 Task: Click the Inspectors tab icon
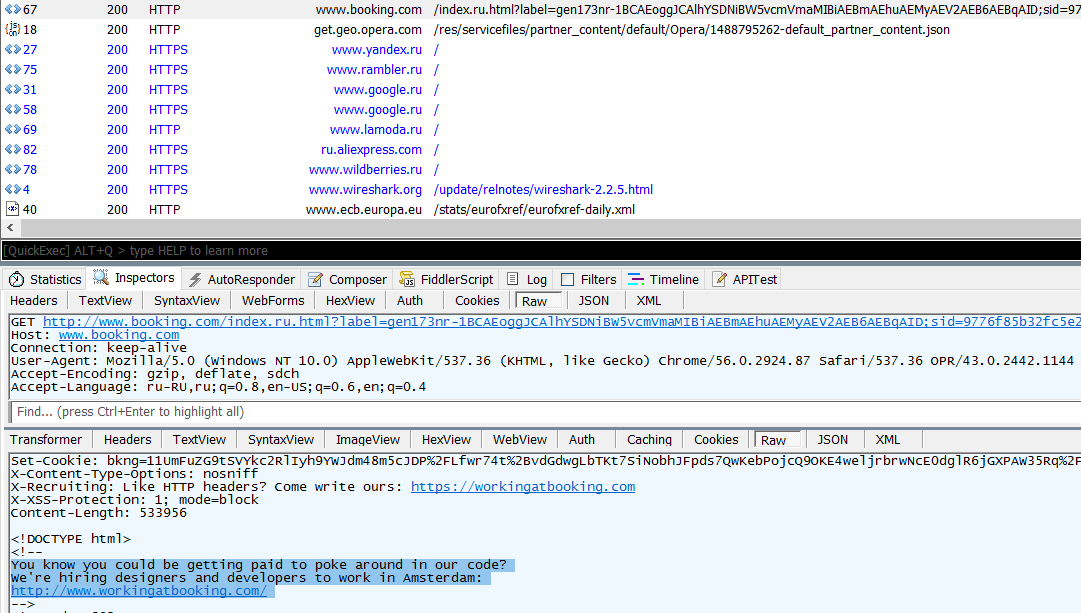point(101,278)
